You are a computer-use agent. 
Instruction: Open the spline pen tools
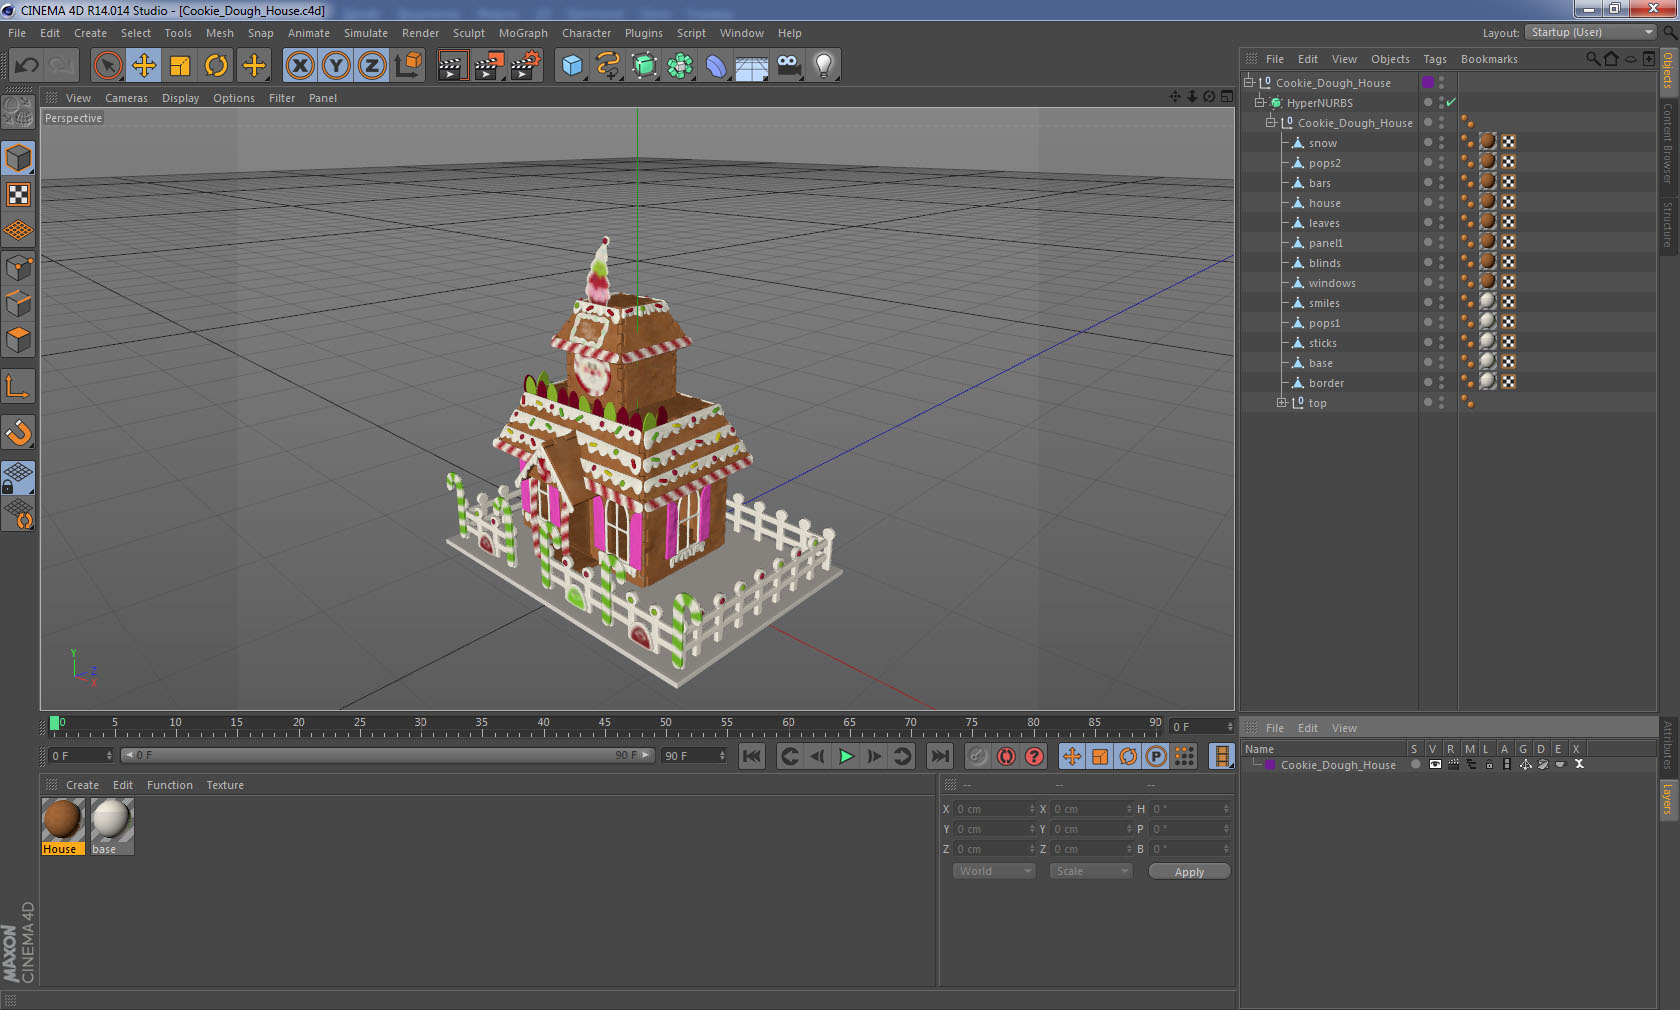click(x=608, y=66)
